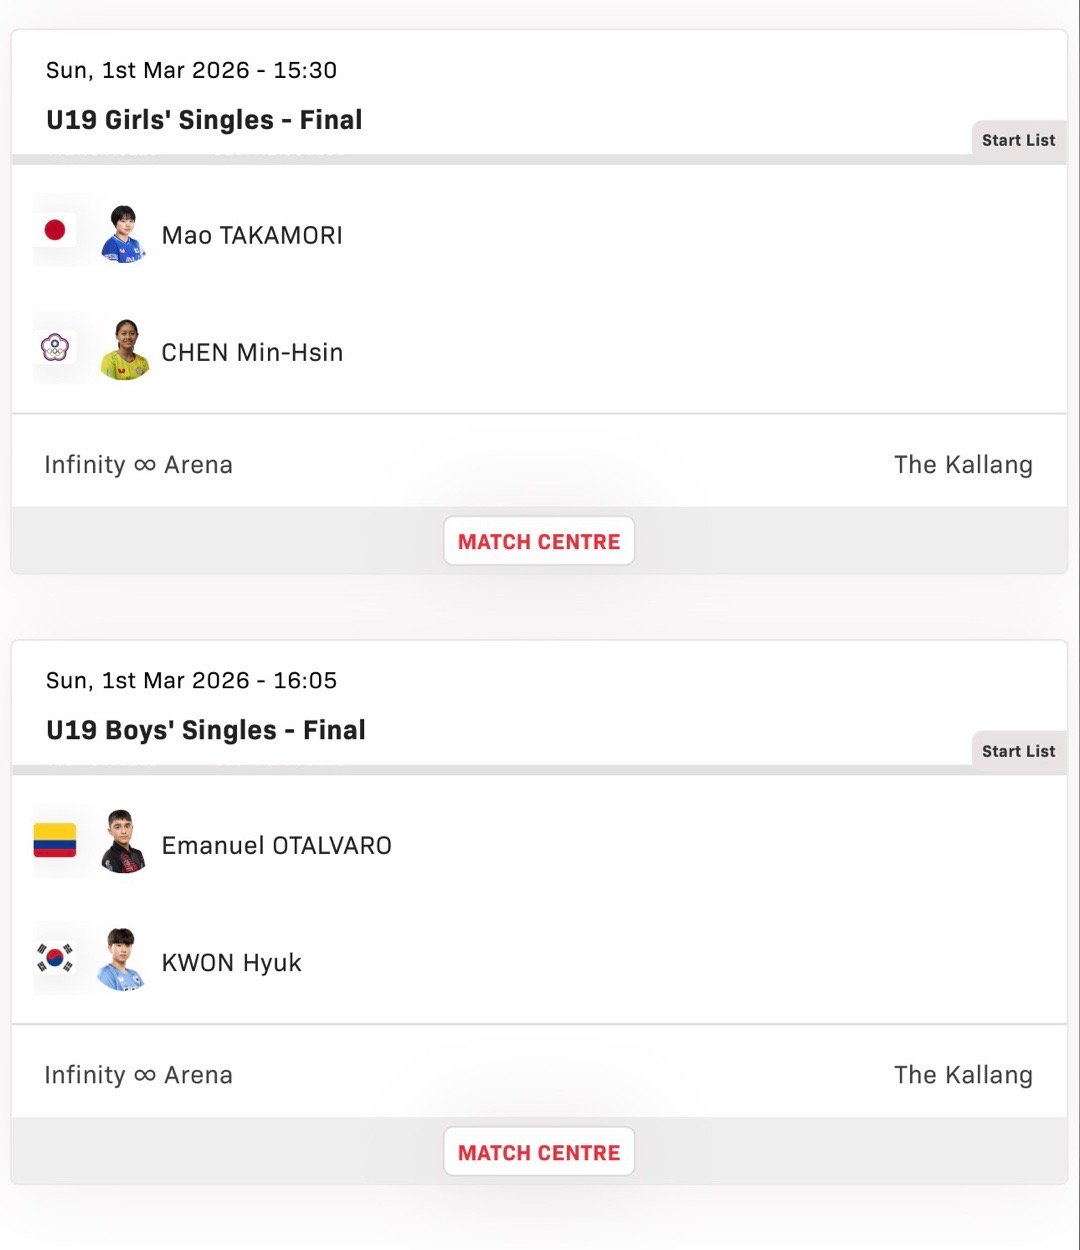The width and height of the screenshot is (1080, 1250).
Task: Open Start List tab for Boys' Final
Action: (x=1018, y=751)
